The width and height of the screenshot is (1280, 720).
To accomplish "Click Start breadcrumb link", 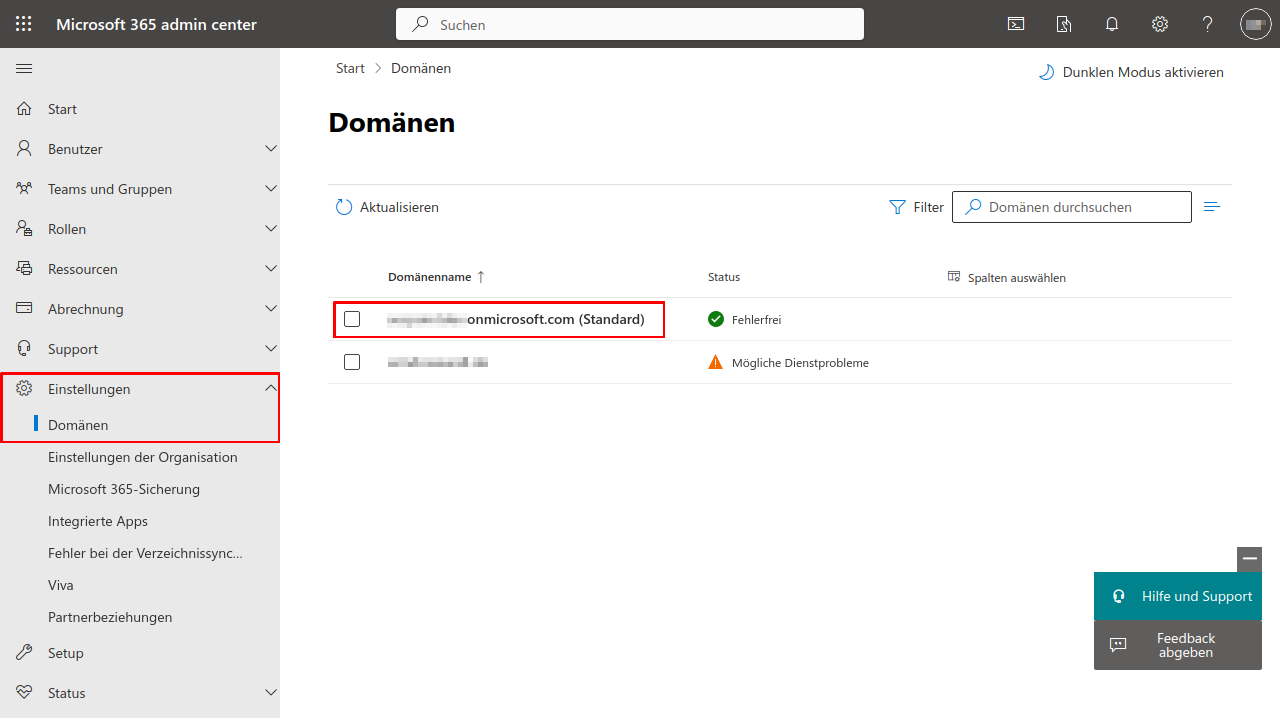I will click(x=350, y=68).
